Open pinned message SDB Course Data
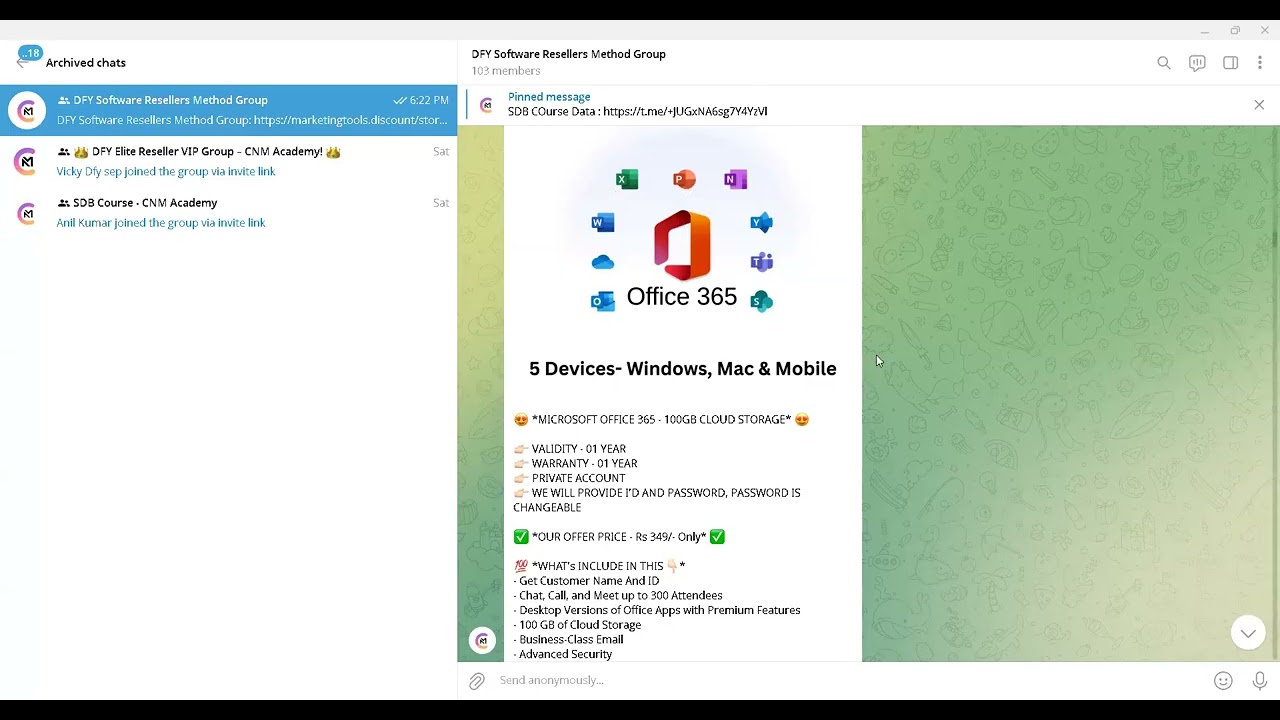 coord(638,104)
